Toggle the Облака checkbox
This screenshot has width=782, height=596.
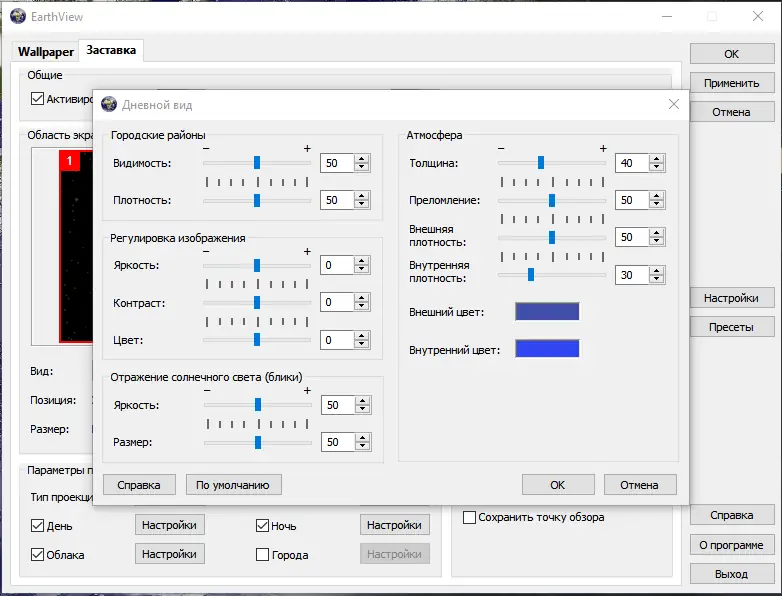tap(37, 554)
